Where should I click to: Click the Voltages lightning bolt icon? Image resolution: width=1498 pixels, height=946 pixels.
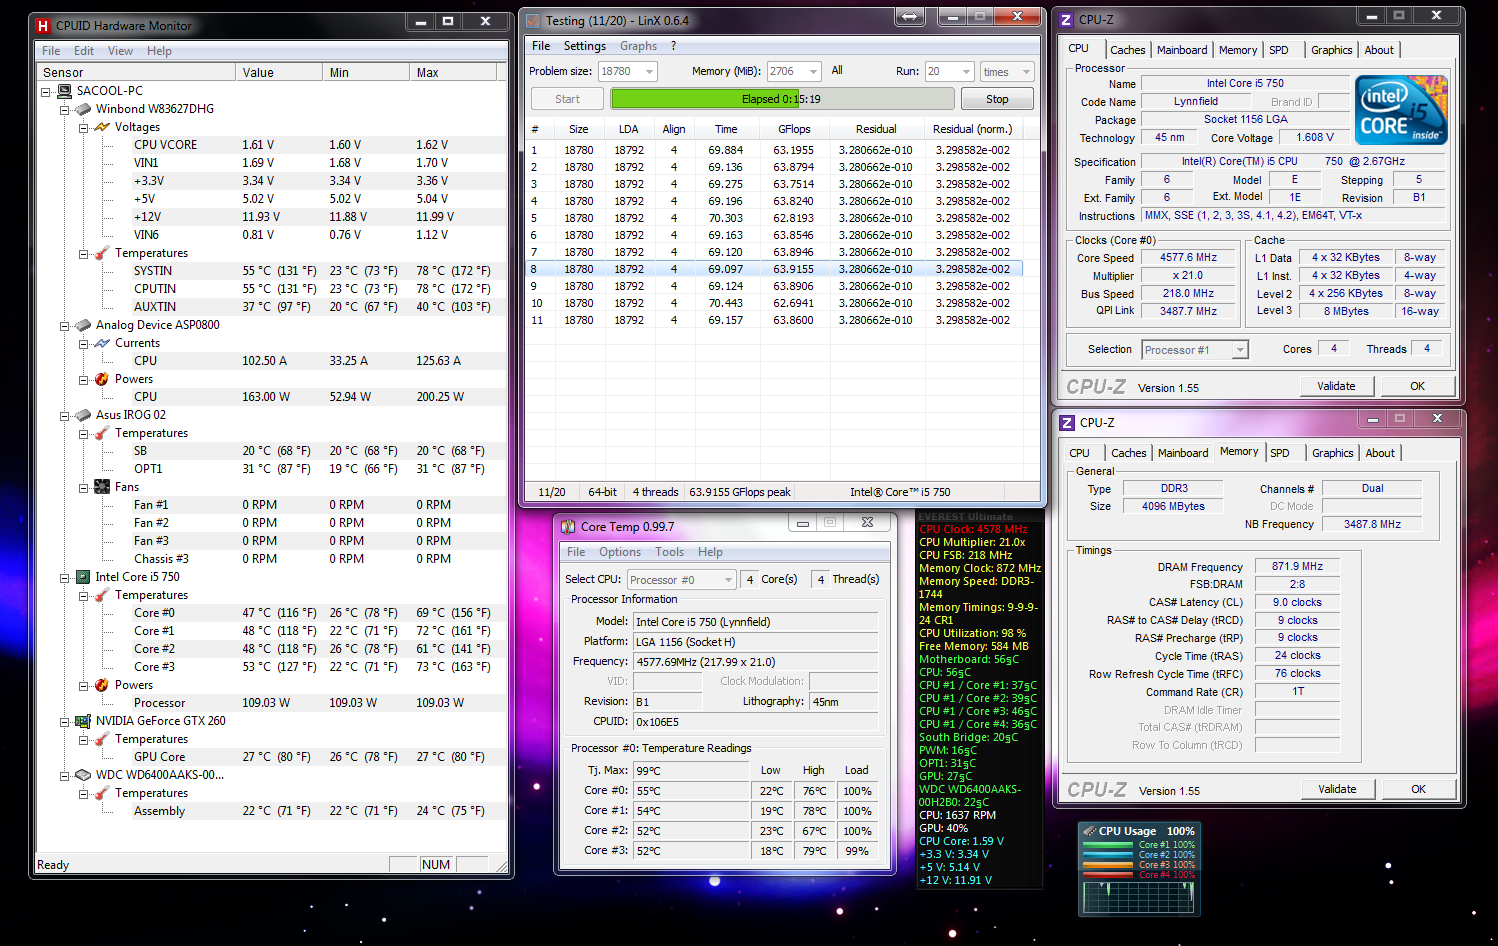(102, 127)
